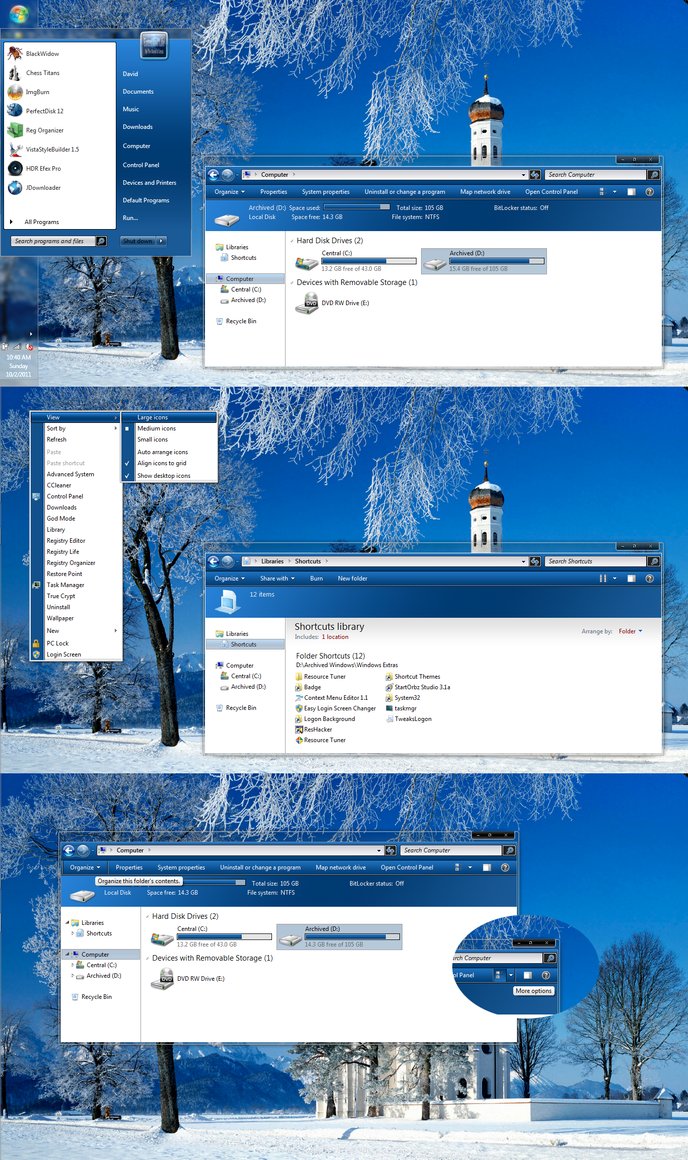Image resolution: width=688 pixels, height=1160 pixels.
Task: Open the Context Menu Editor 1.1 shortcut
Action: click(x=335, y=697)
